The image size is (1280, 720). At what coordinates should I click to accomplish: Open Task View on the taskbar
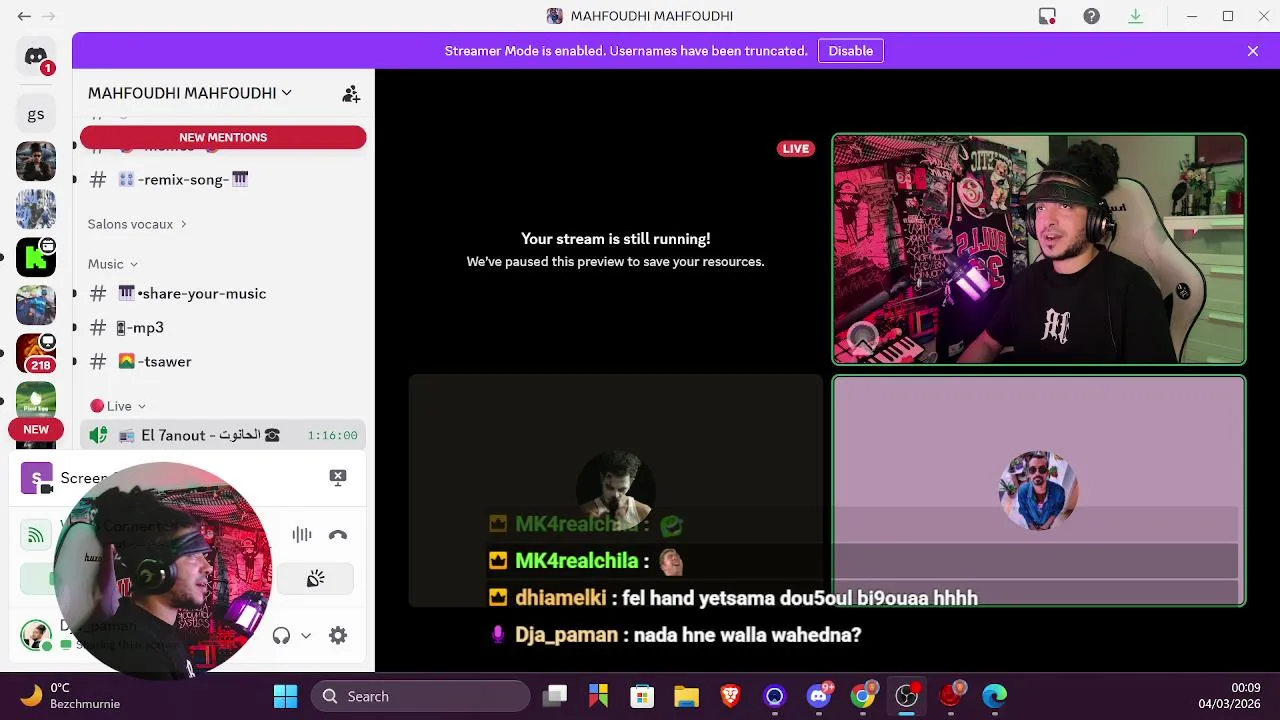(x=555, y=696)
